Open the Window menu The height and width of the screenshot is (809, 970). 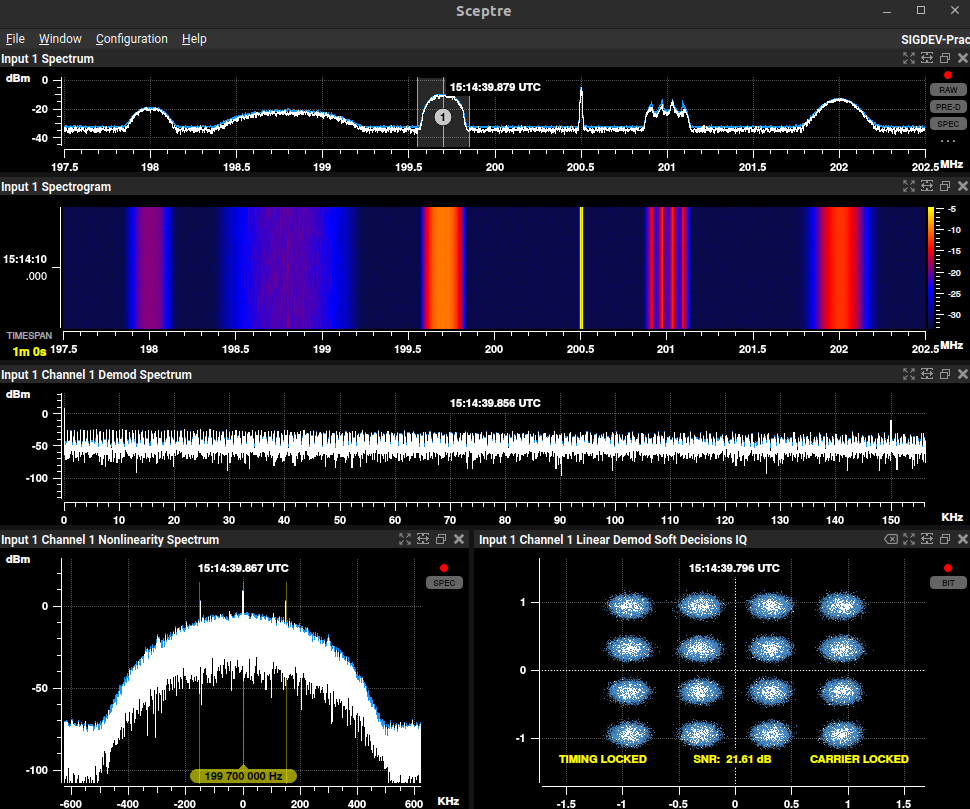tap(60, 39)
